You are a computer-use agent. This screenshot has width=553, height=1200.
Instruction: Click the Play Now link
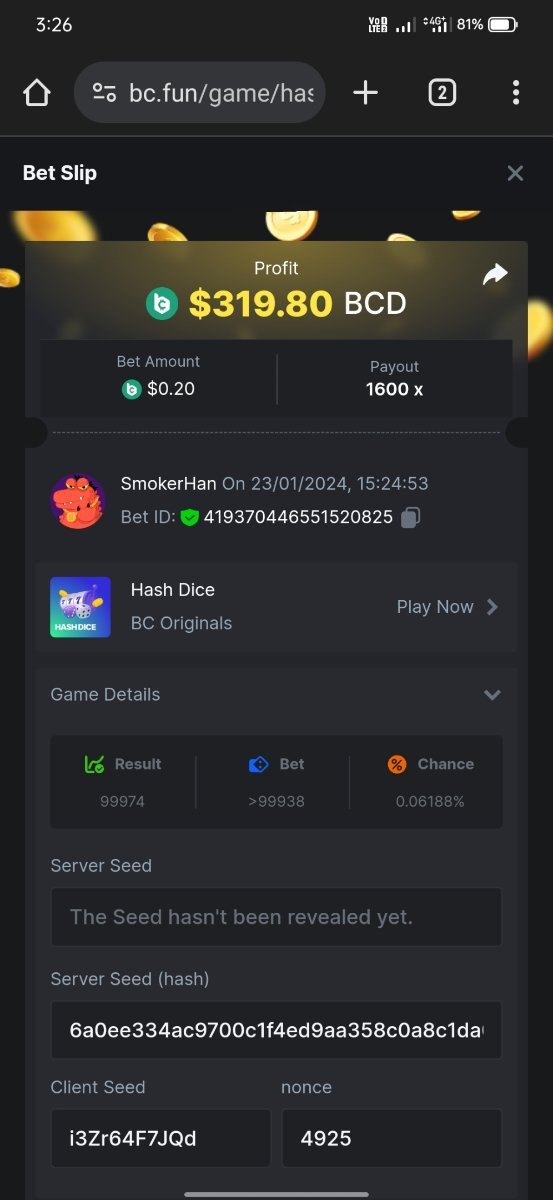pos(435,607)
